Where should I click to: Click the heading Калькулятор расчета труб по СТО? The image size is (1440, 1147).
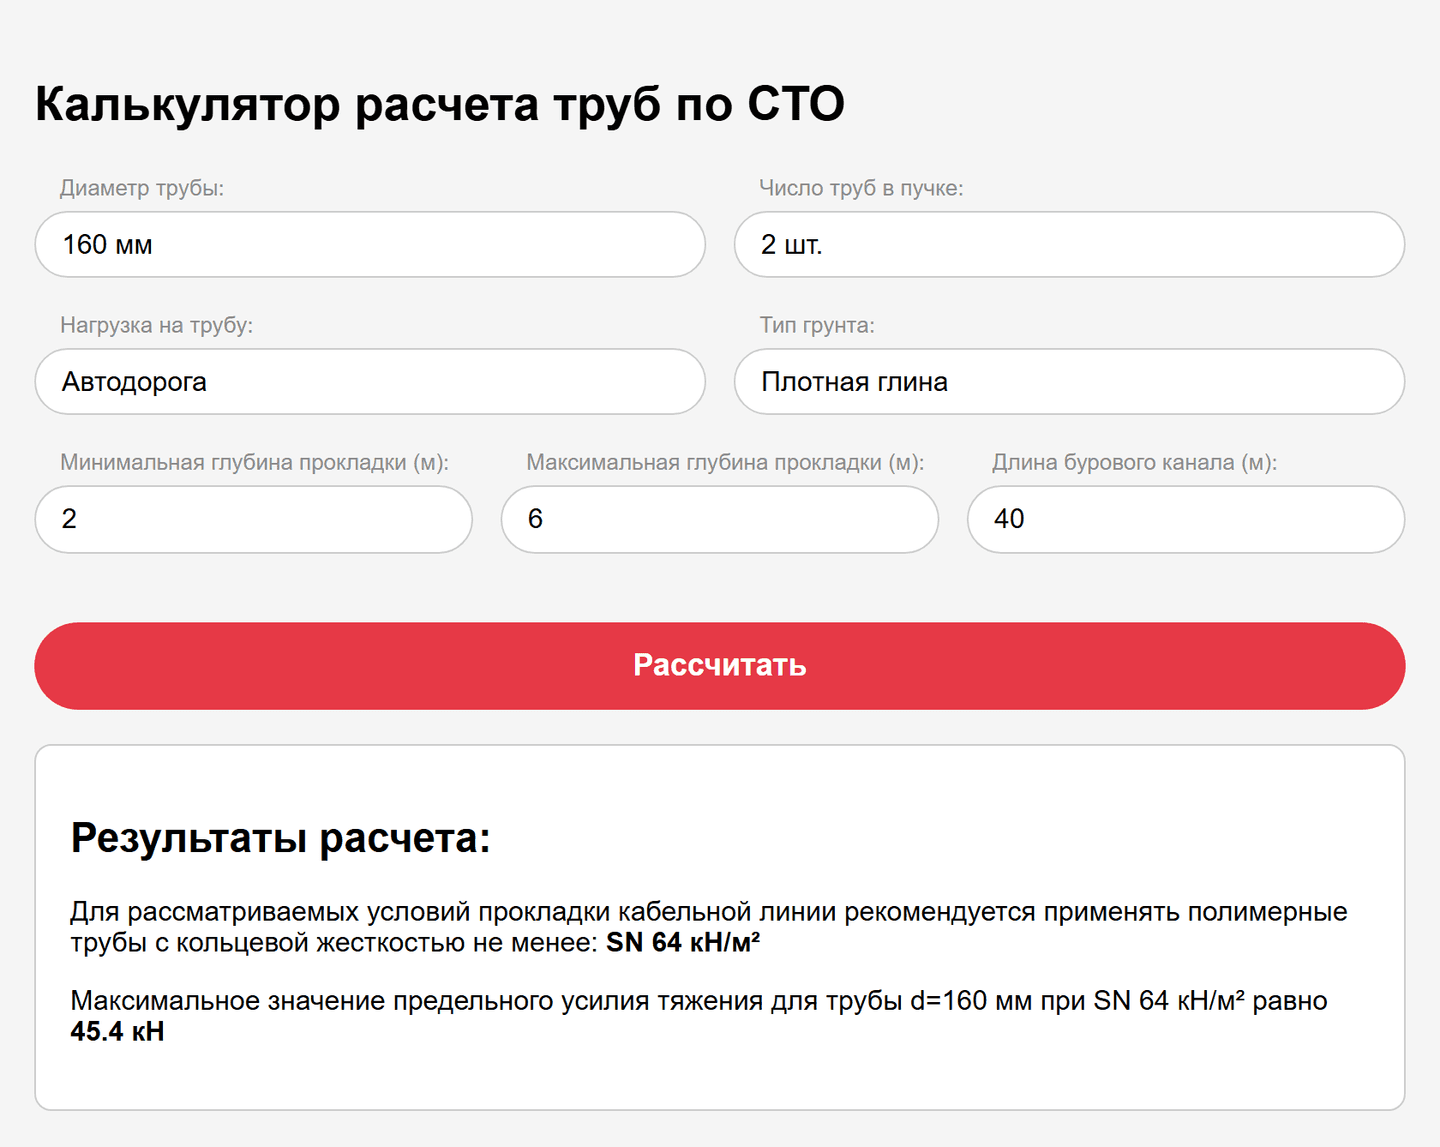440,104
